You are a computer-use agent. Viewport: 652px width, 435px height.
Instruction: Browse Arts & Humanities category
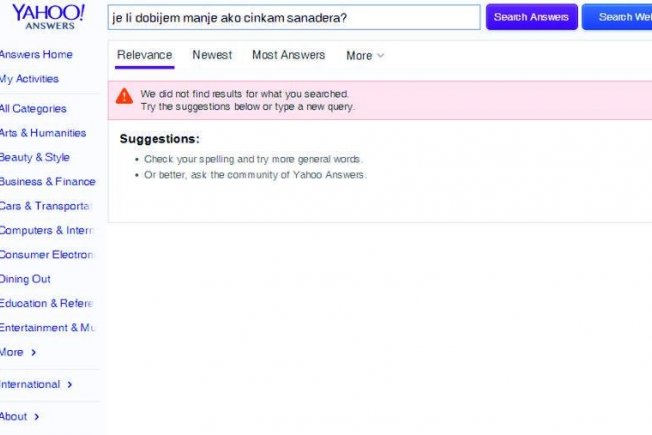pos(43,133)
